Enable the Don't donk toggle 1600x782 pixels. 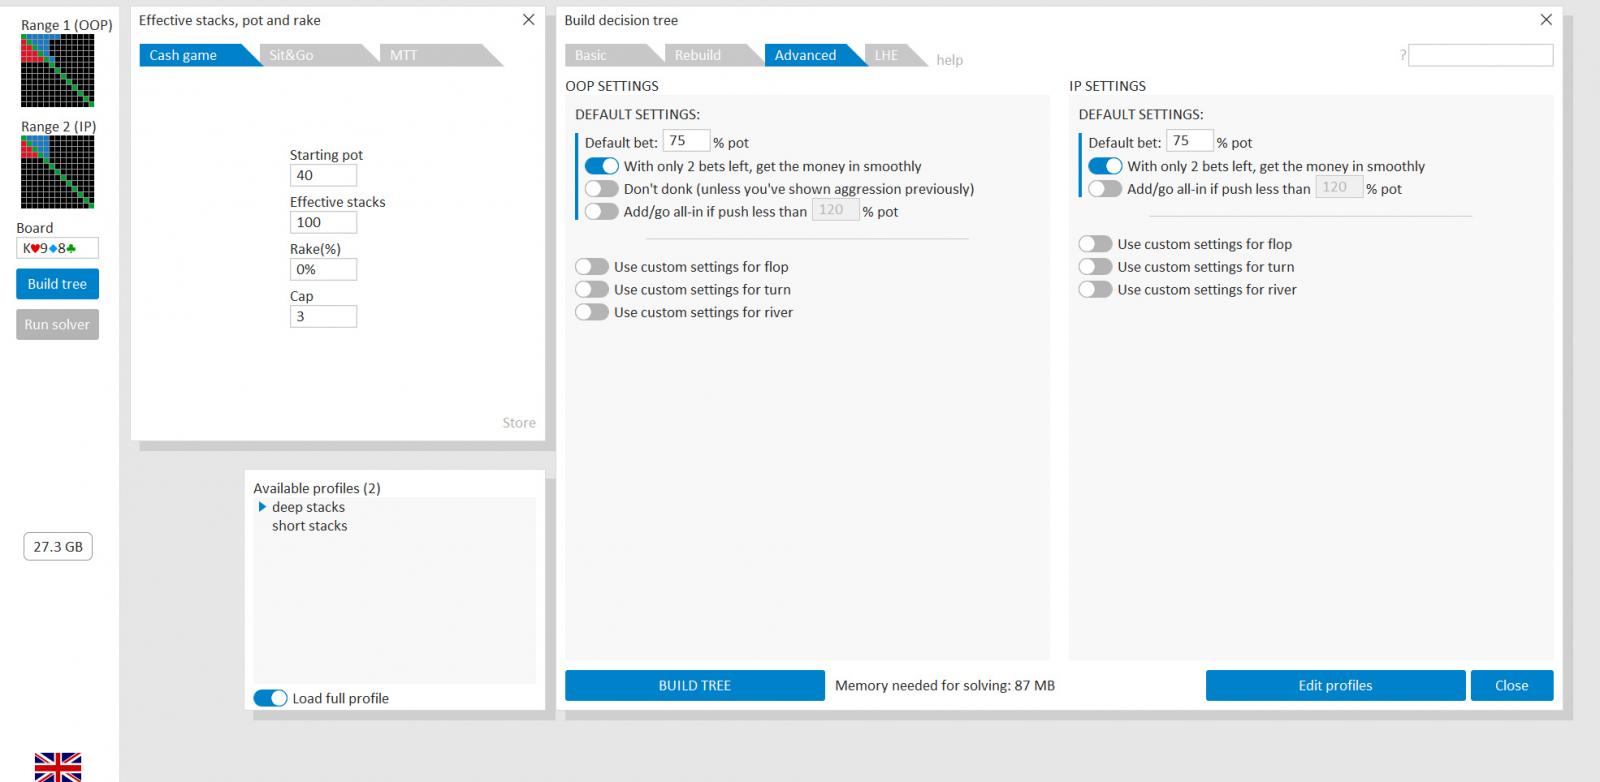pyautogui.click(x=601, y=189)
